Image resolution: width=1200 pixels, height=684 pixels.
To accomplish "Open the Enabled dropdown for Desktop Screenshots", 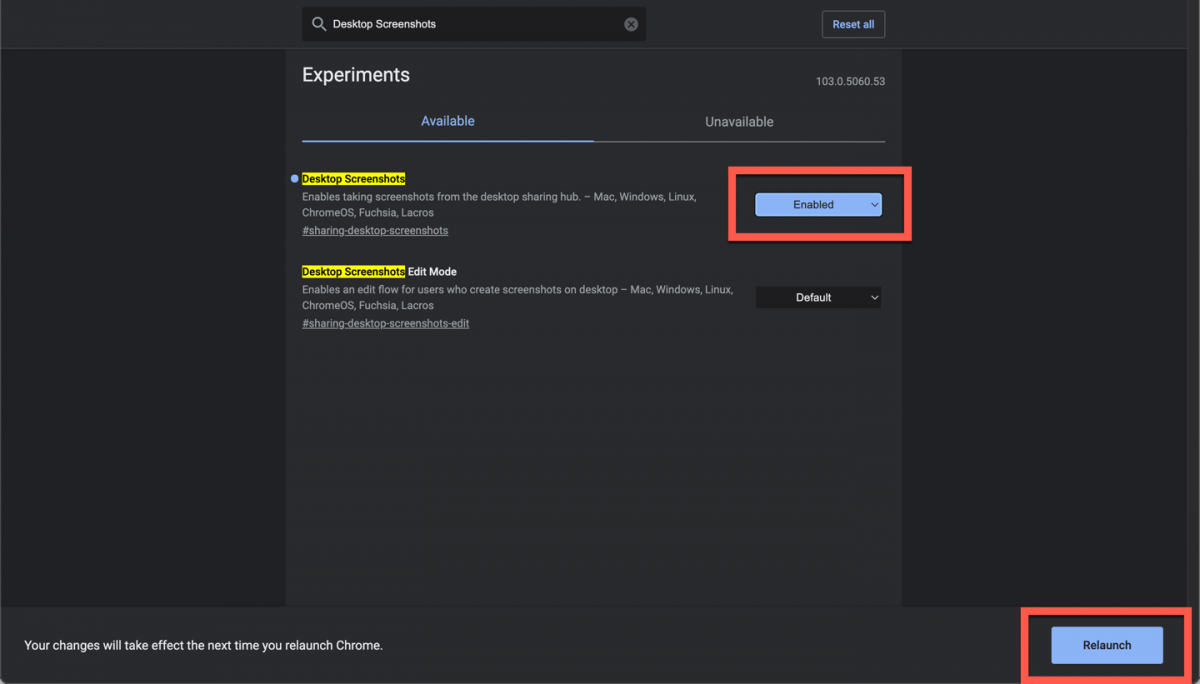I will pyautogui.click(x=818, y=204).
